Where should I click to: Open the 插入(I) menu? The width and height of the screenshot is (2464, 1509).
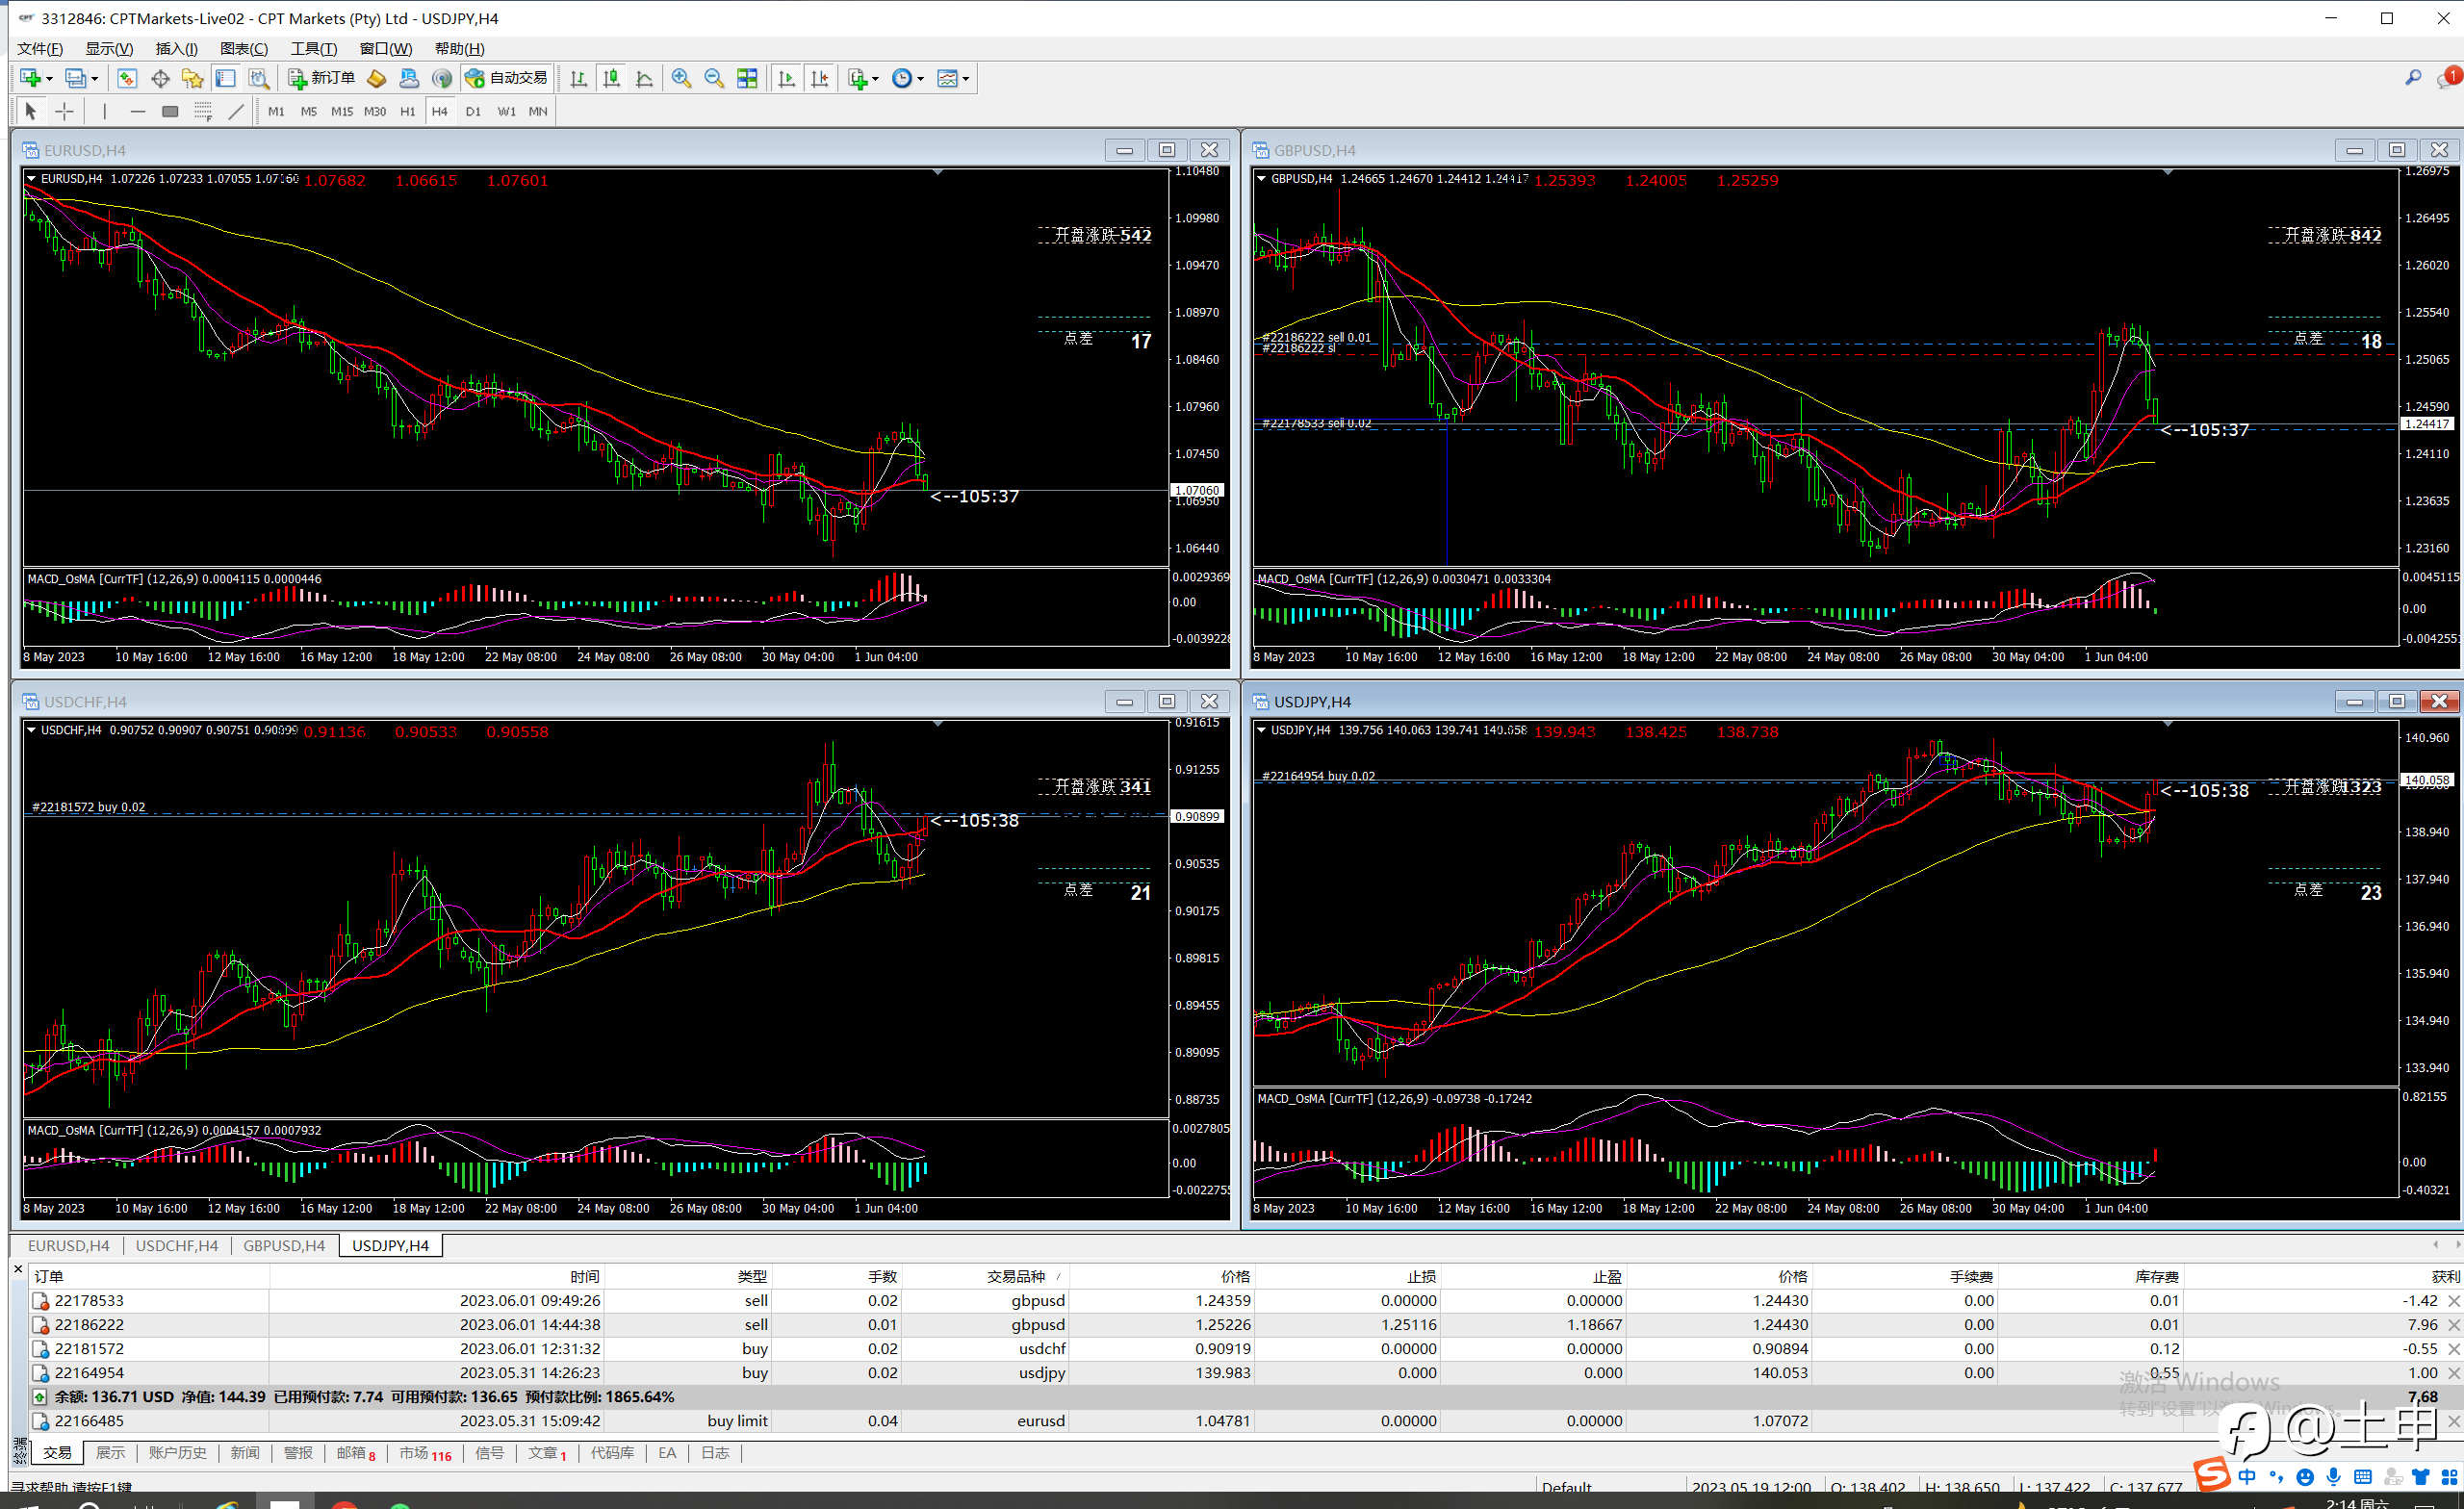pos(177,48)
